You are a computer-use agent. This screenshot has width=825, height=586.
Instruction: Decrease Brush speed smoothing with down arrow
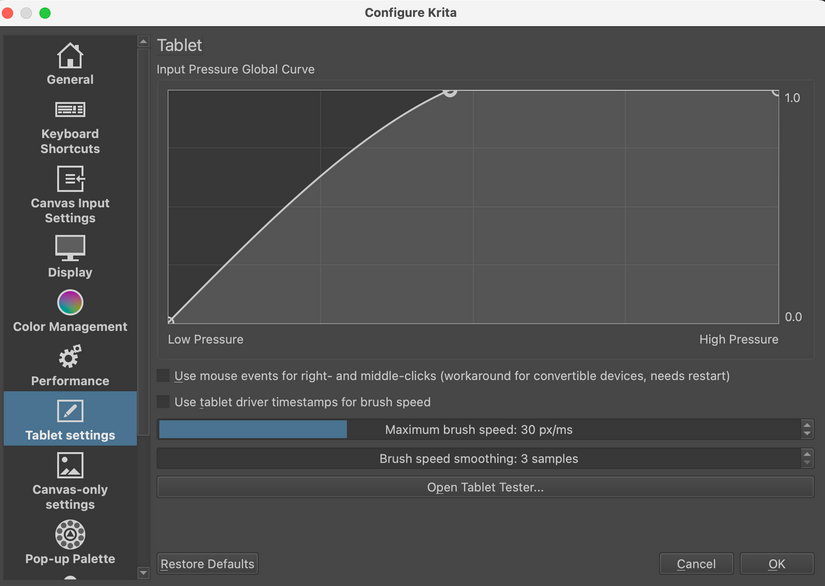click(x=807, y=462)
